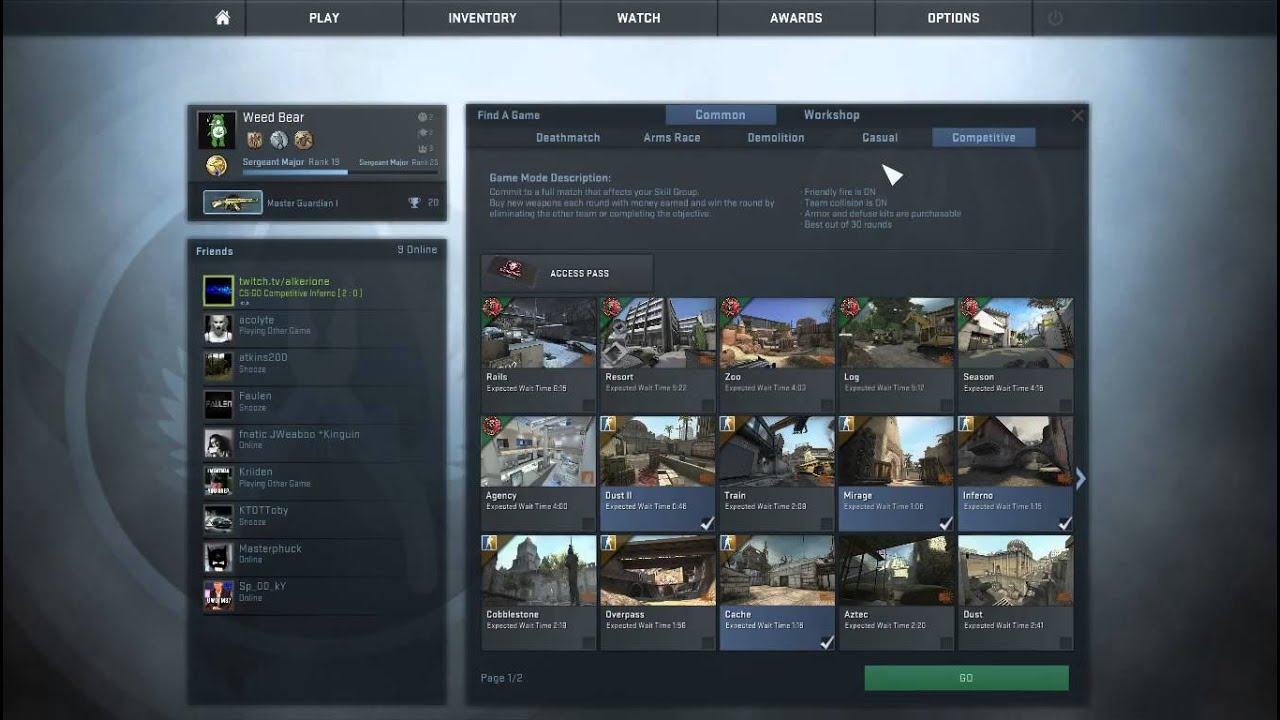This screenshot has height=720, width=1280.
Task: Select the silver middle medal under Weed Bear
Action: tap(279, 140)
